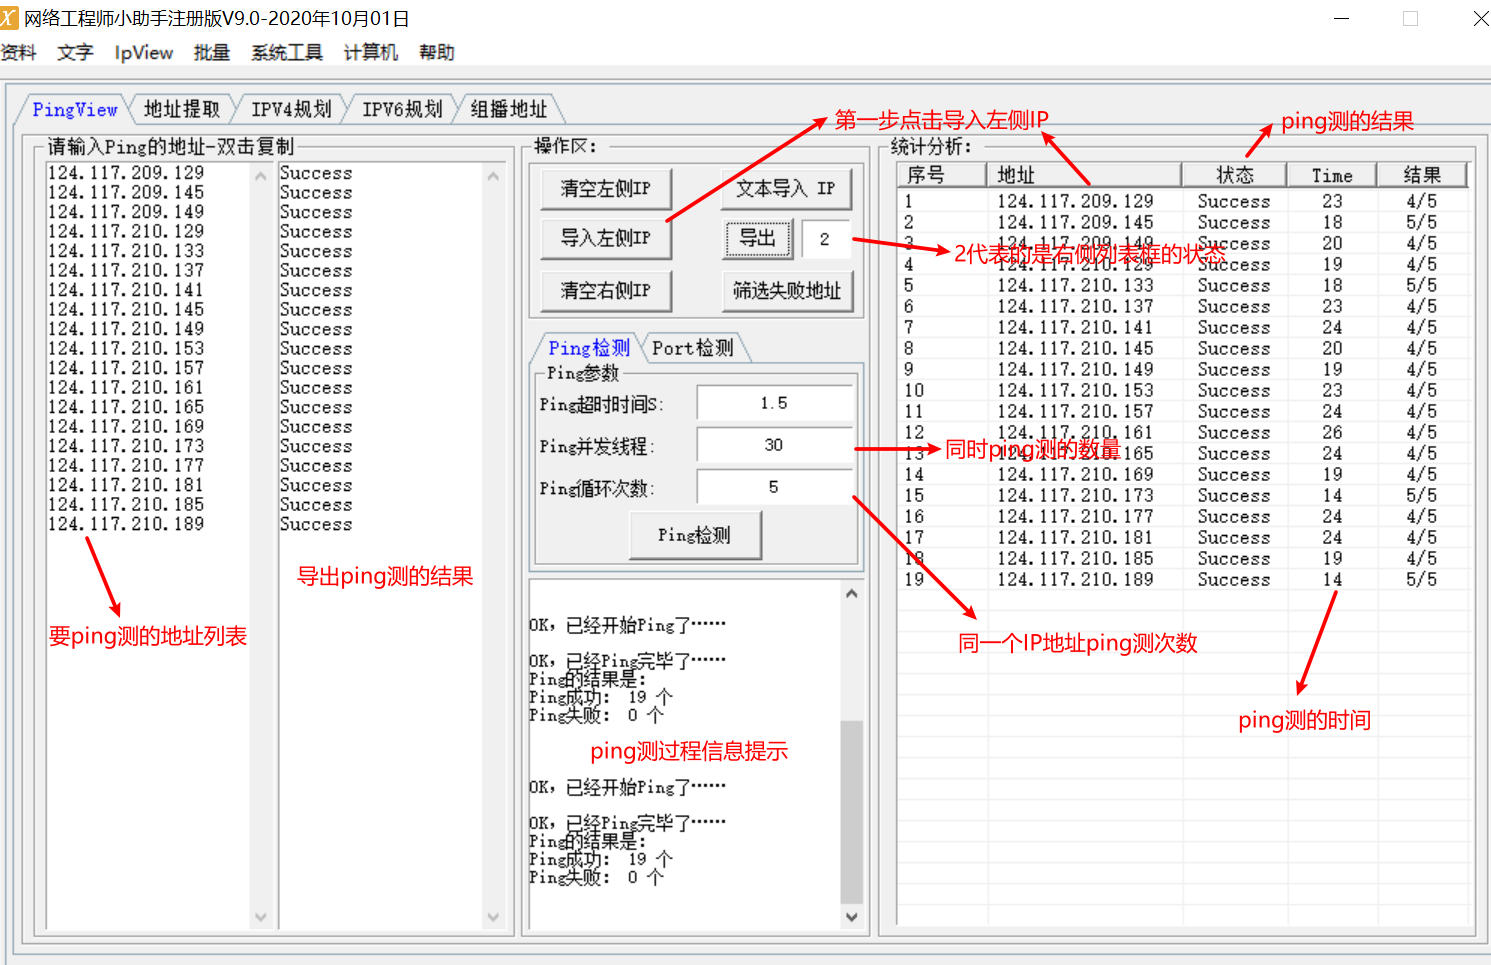This screenshot has width=1491, height=965.
Task: Click the 清空左侧IP button
Action: point(605,188)
